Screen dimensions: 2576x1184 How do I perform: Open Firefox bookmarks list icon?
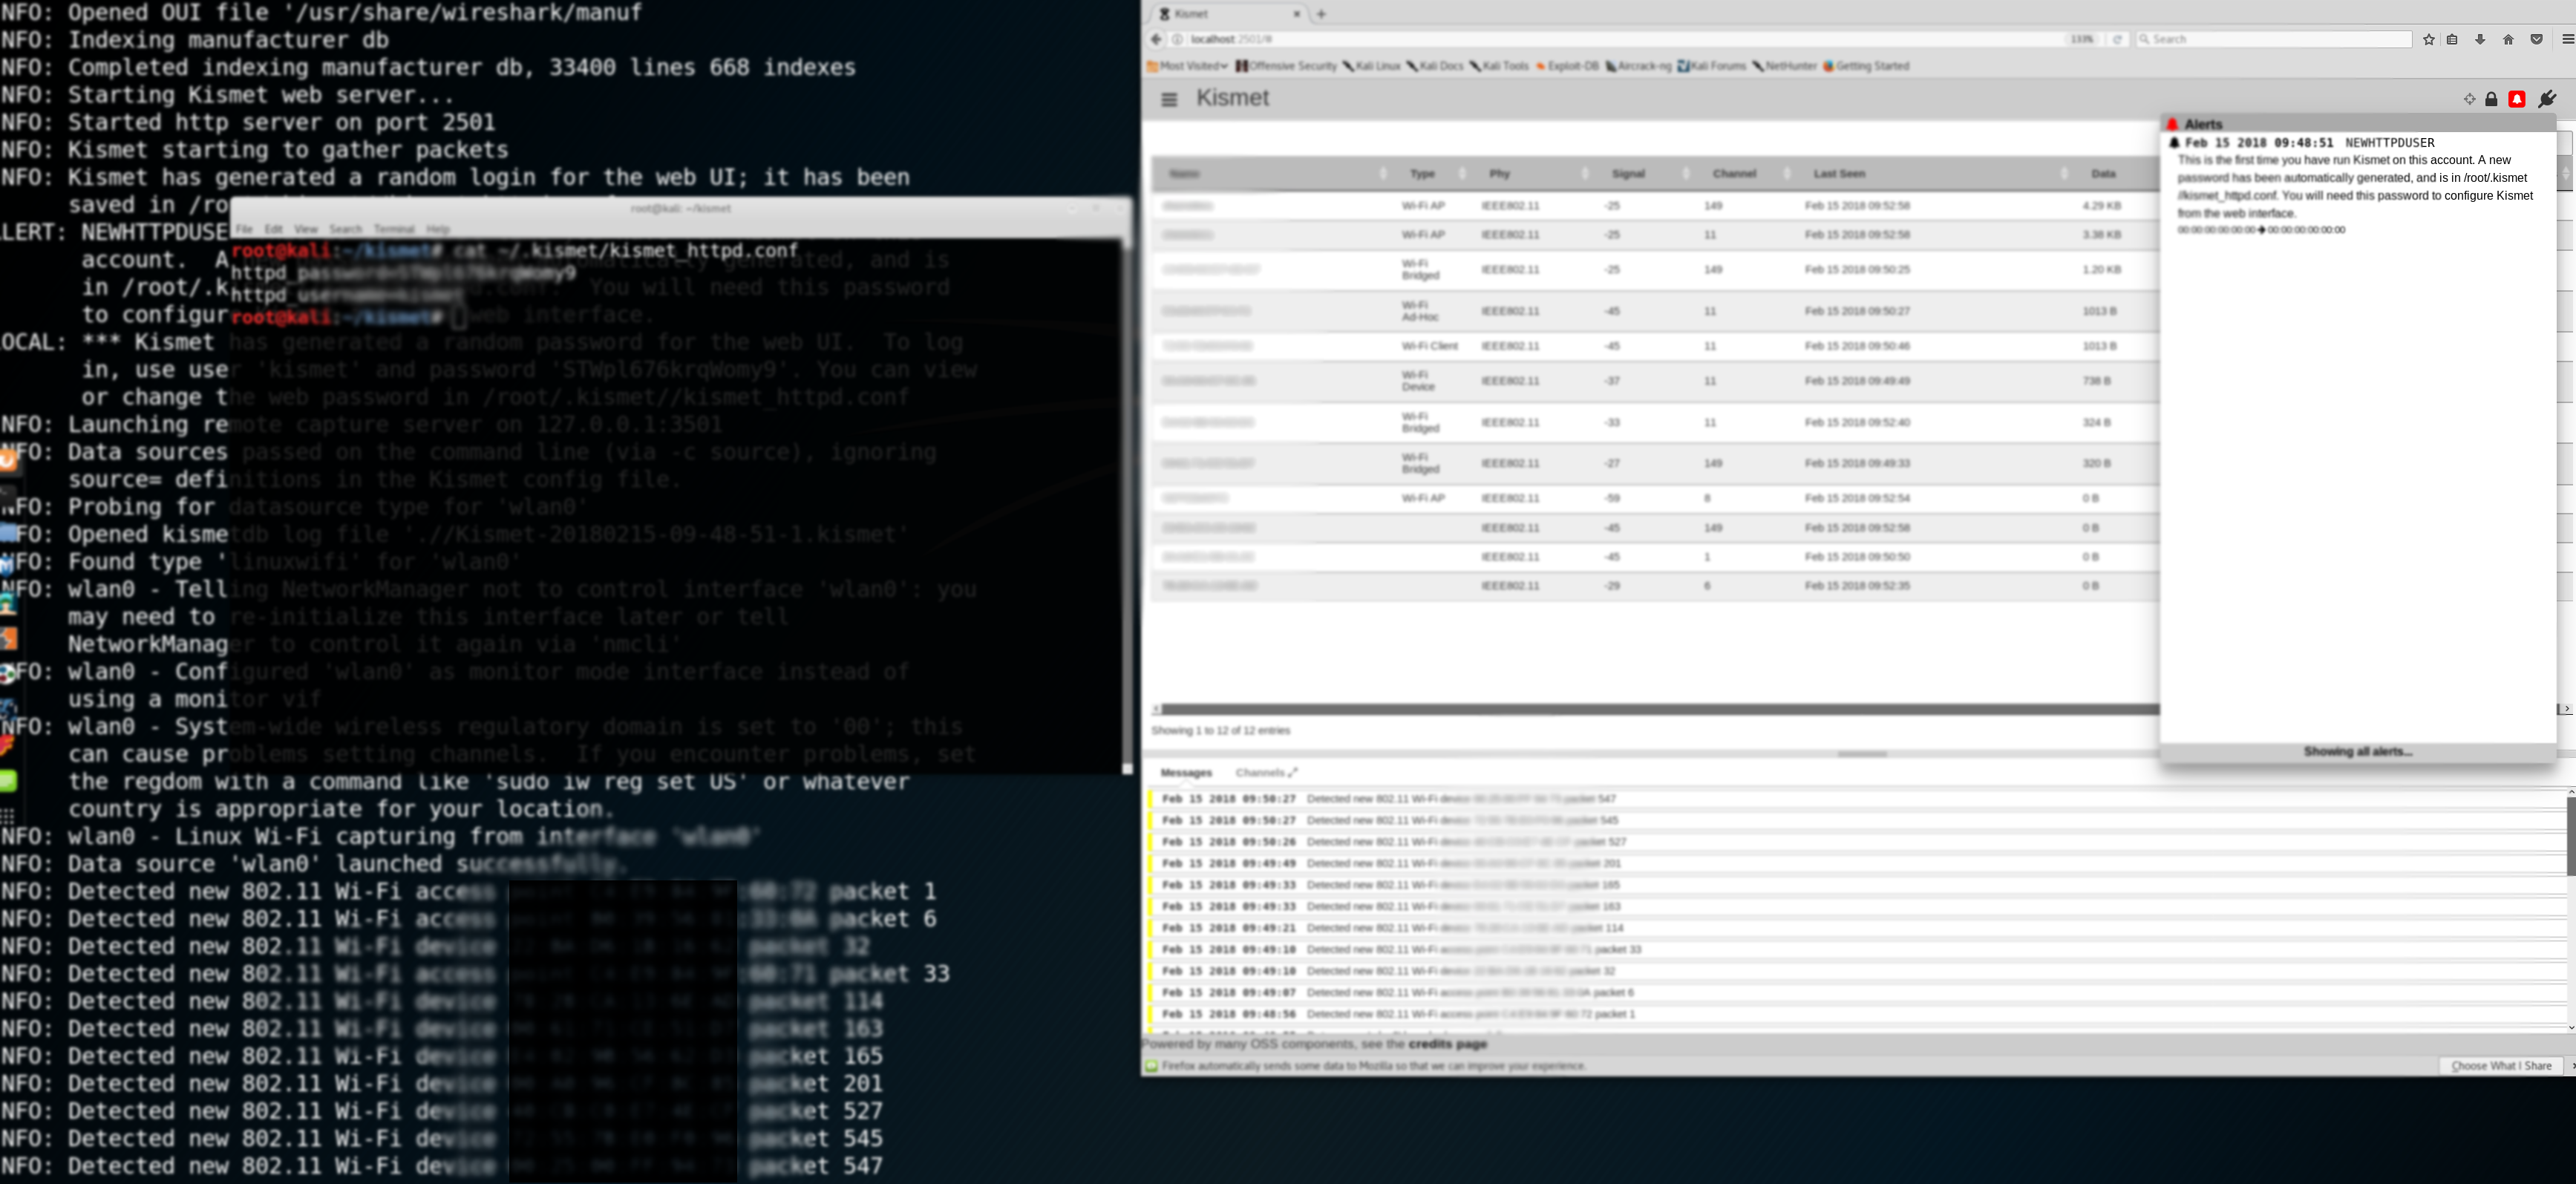[2452, 39]
